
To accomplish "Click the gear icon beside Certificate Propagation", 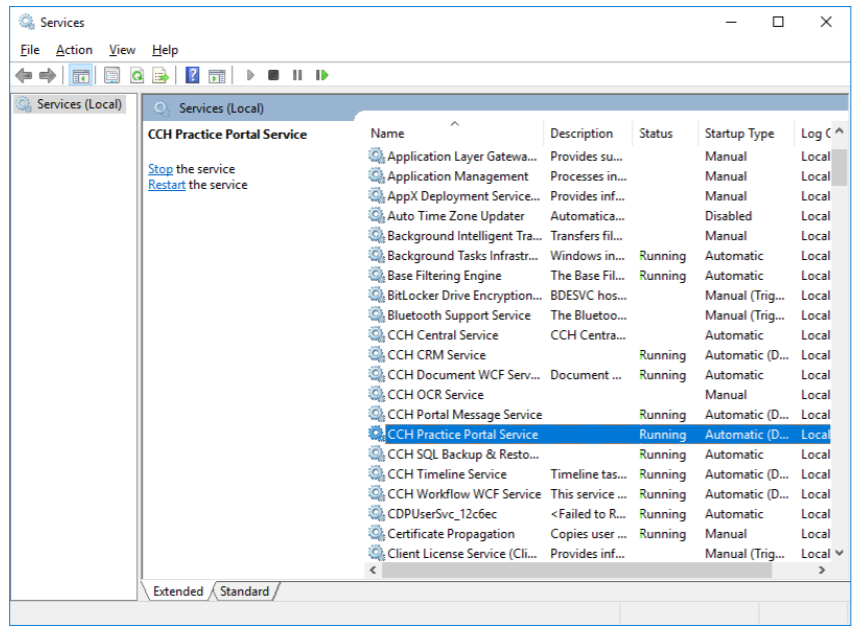I will 376,533.
